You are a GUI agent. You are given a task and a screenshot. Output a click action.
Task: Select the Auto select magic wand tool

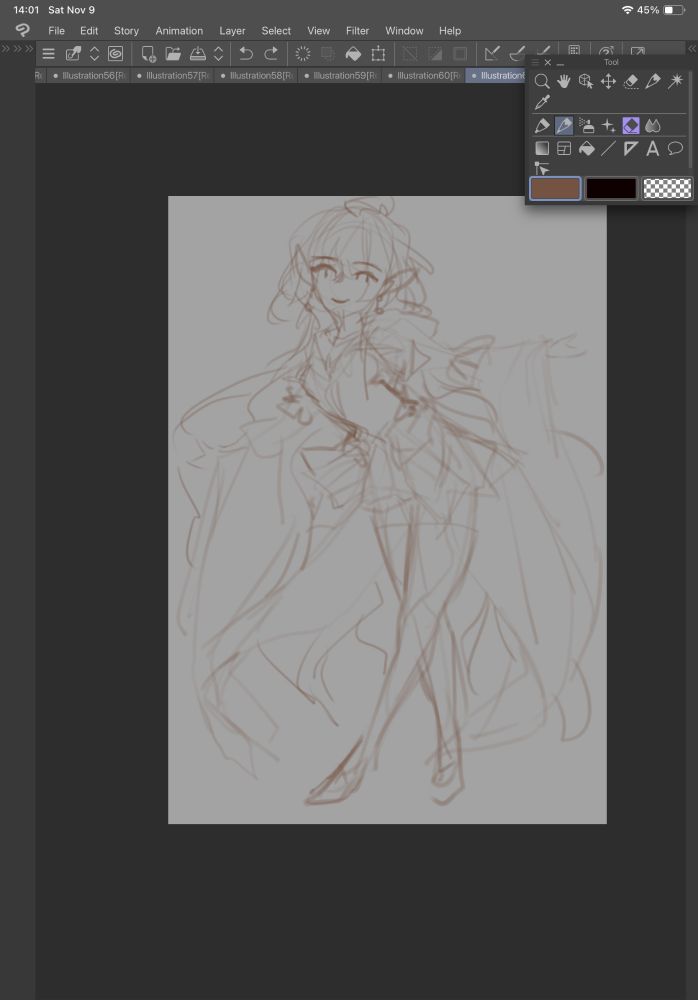tap(675, 81)
